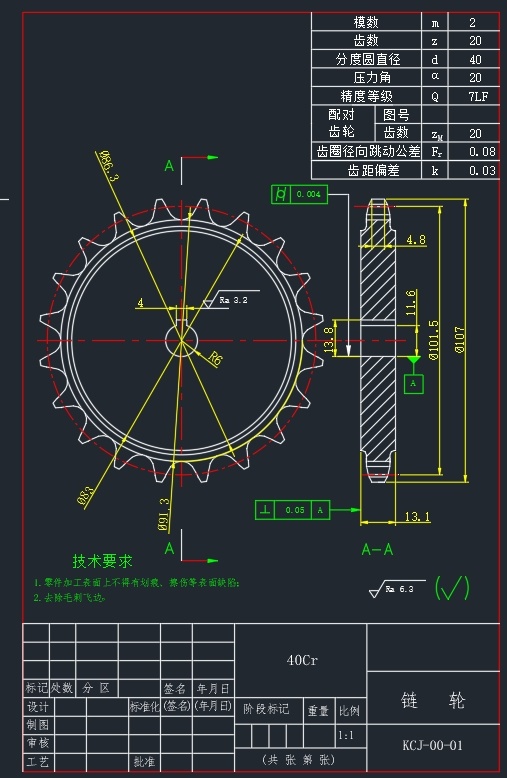Click the Ø101.5 diameter dimension
Screen dimensions: 507x778
click(433, 339)
